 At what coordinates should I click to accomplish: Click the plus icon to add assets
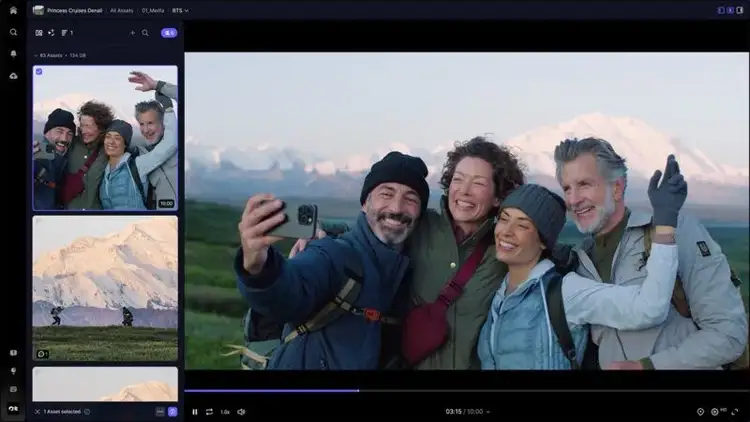pos(132,33)
